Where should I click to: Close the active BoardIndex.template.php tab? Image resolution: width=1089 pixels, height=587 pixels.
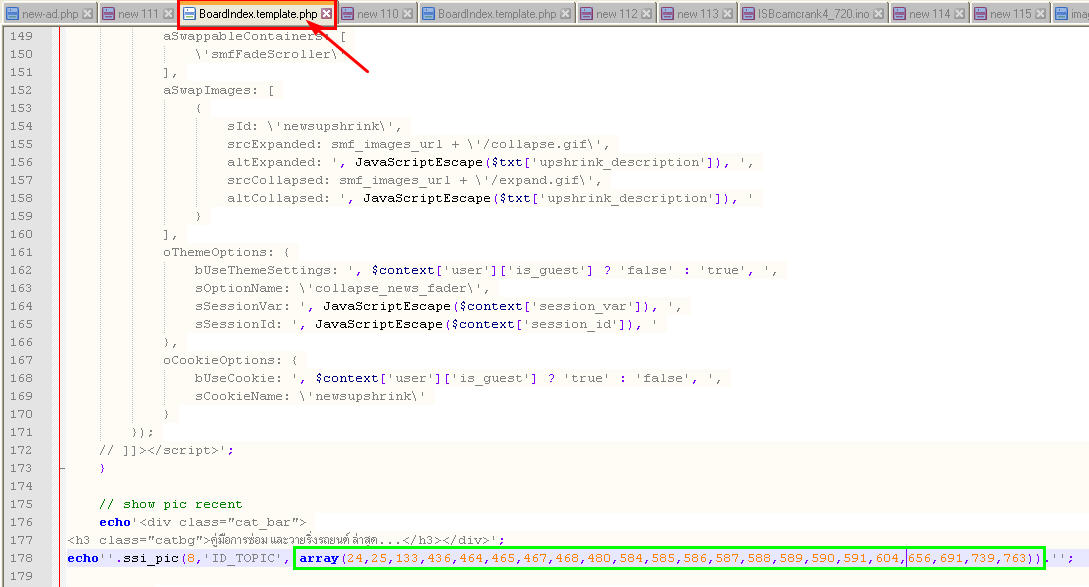(x=326, y=14)
